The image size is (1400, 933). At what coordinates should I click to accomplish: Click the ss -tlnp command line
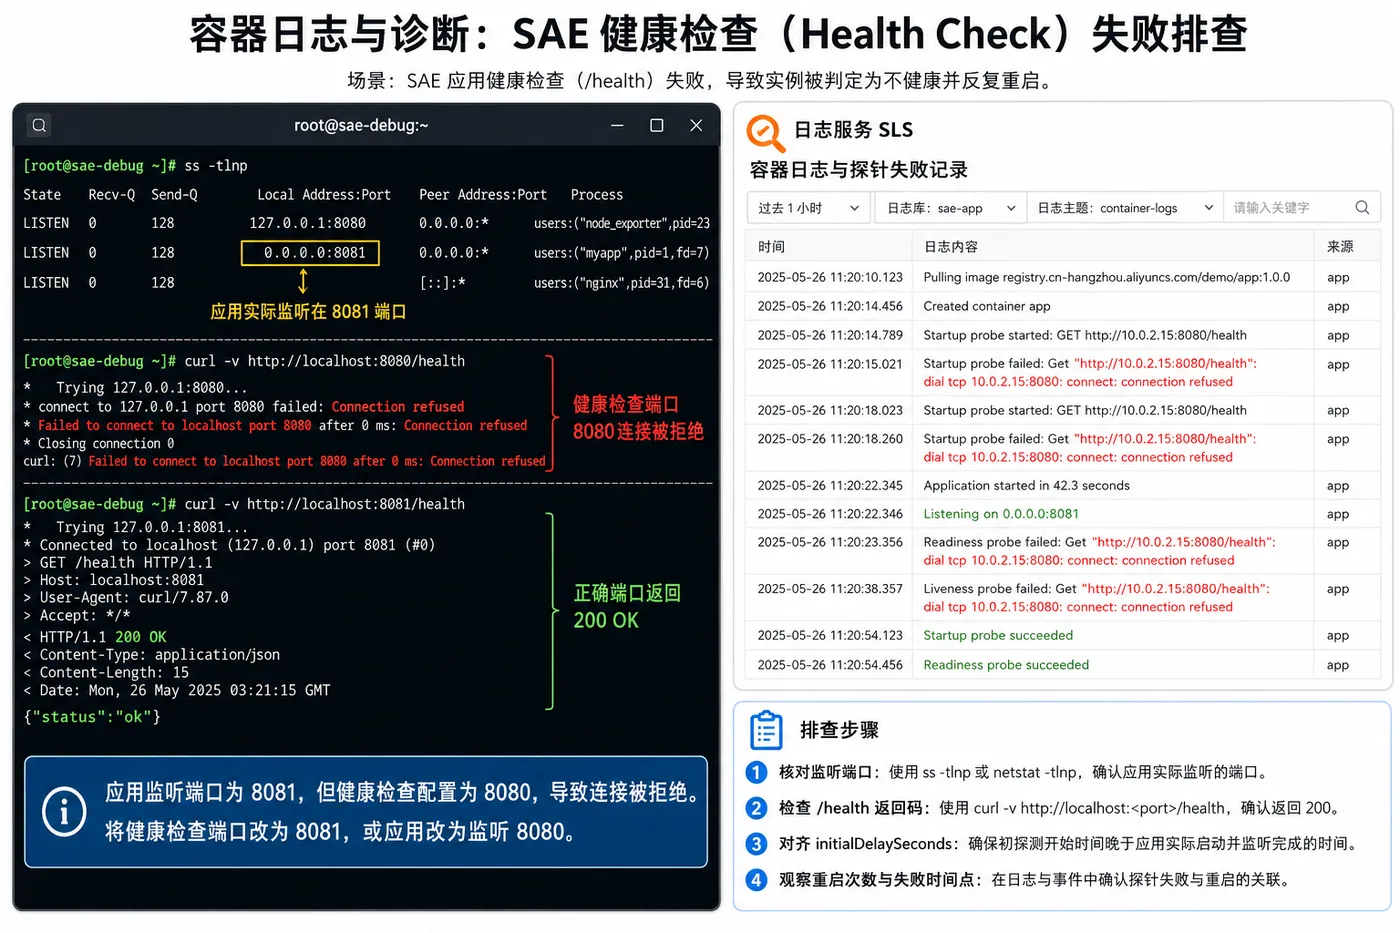135,166
